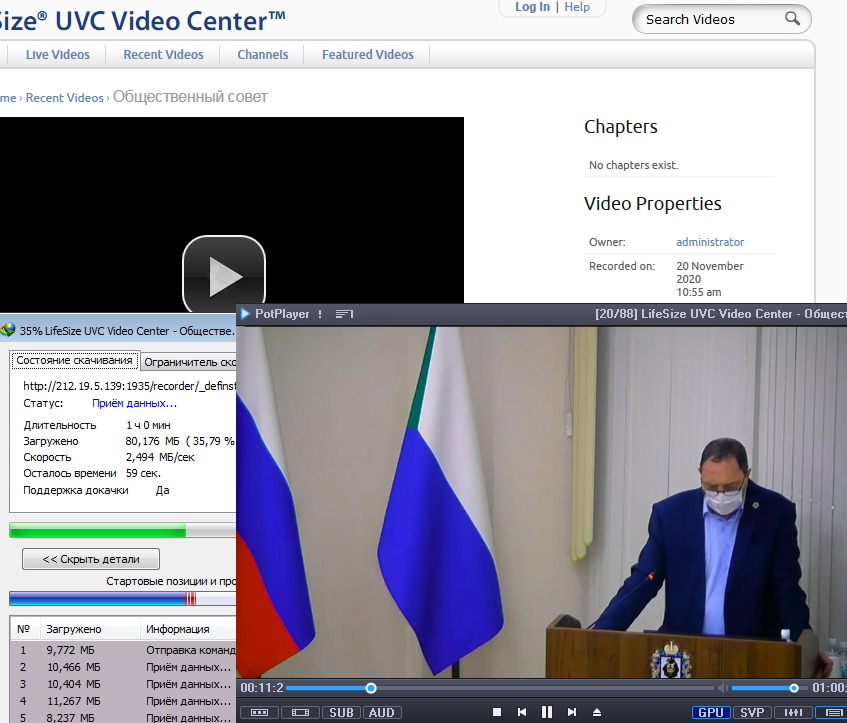Click the administrator owner link
Image resolution: width=847 pixels, height=723 pixels.
710,242
